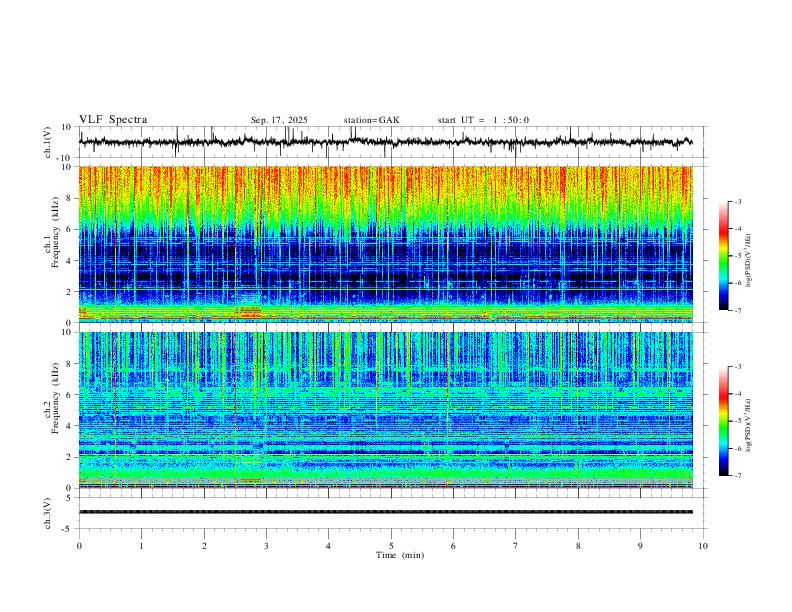Click the lower colorbar "log(PSD)(V²/Hz)" label
The height and width of the screenshot is (612, 792).
pyautogui.click(x=749, y=425)
